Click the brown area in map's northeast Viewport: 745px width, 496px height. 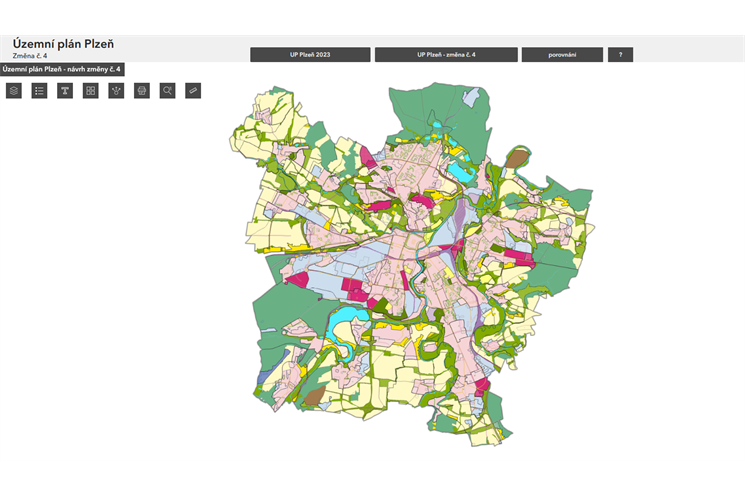point(516,158)
